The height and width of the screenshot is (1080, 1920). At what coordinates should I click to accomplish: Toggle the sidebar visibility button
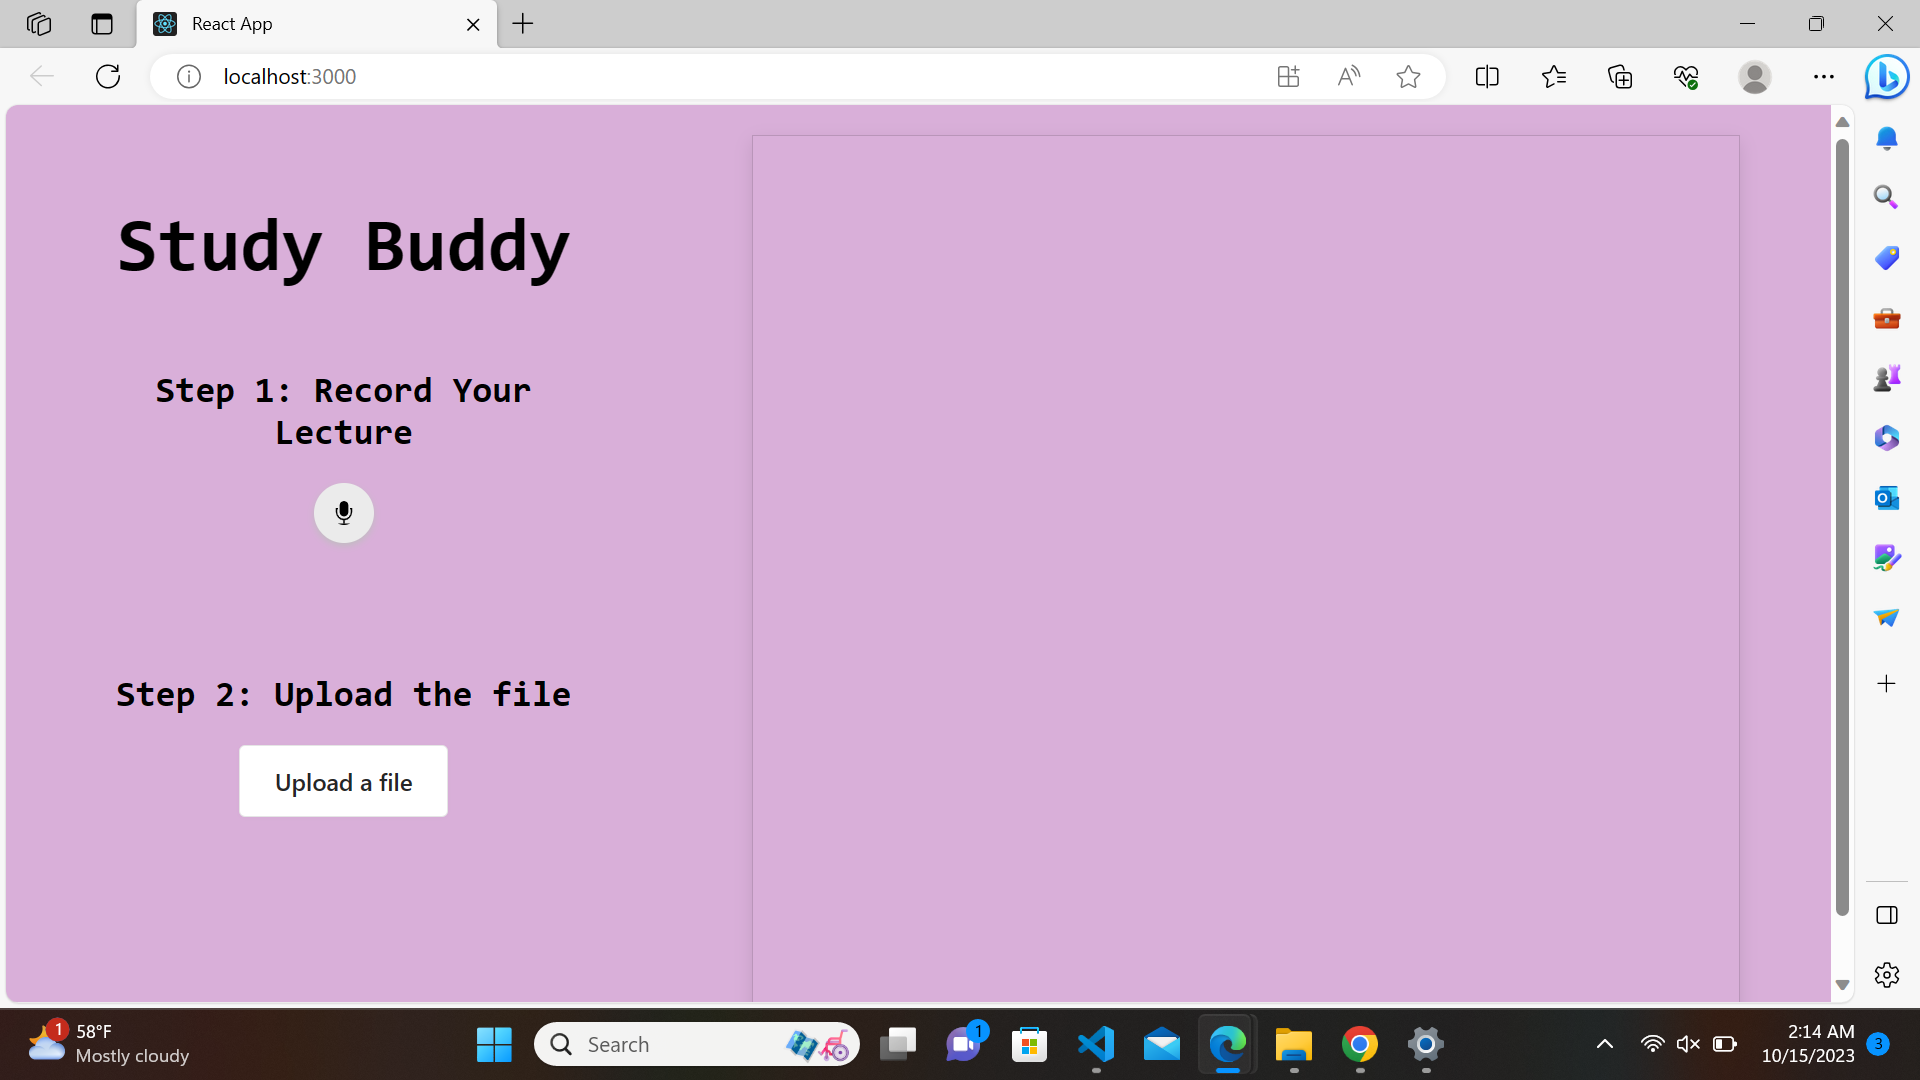click(x=1886, y=915)
